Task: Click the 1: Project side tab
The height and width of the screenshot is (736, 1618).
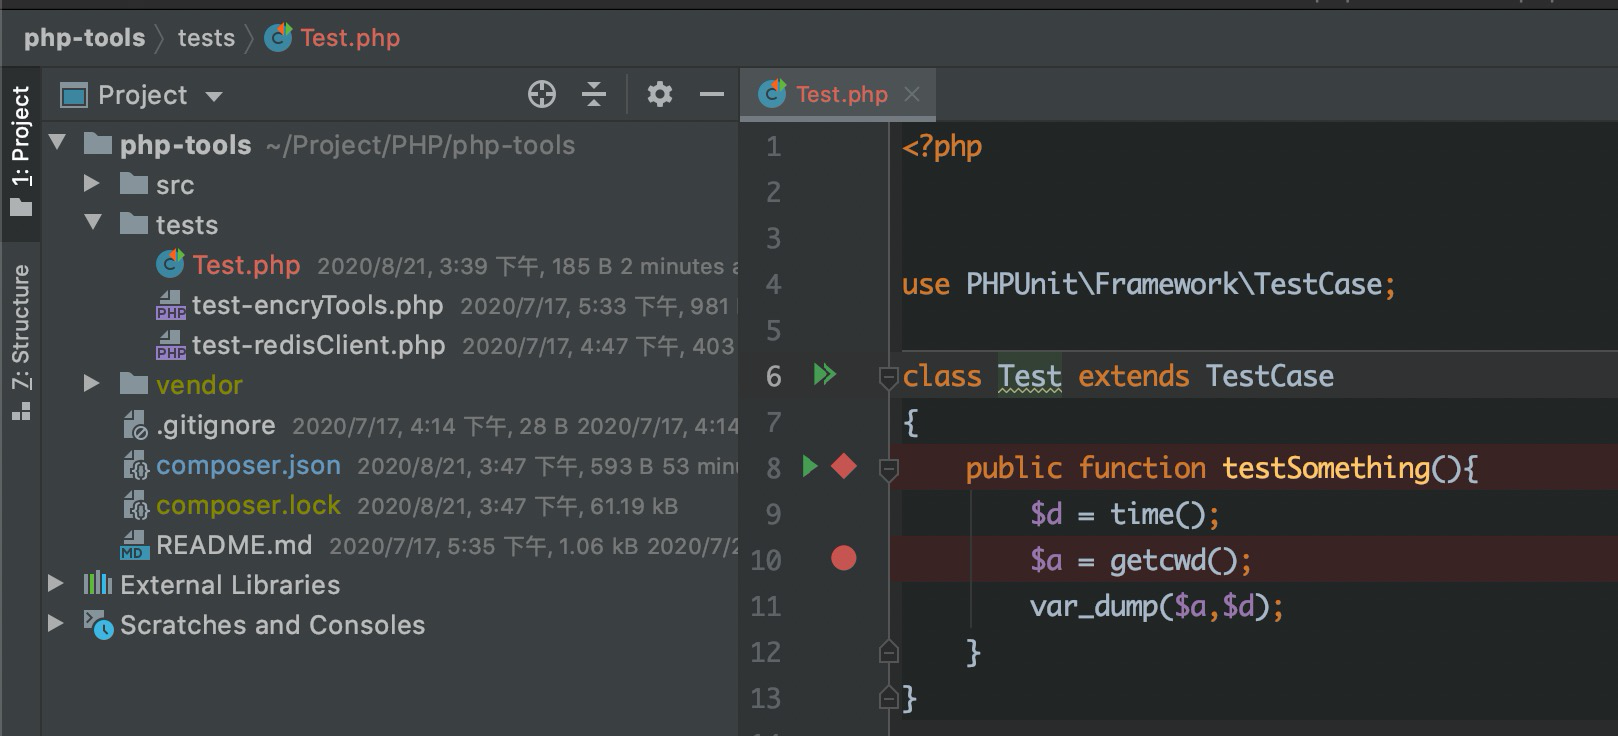Action: click(21, 150)
